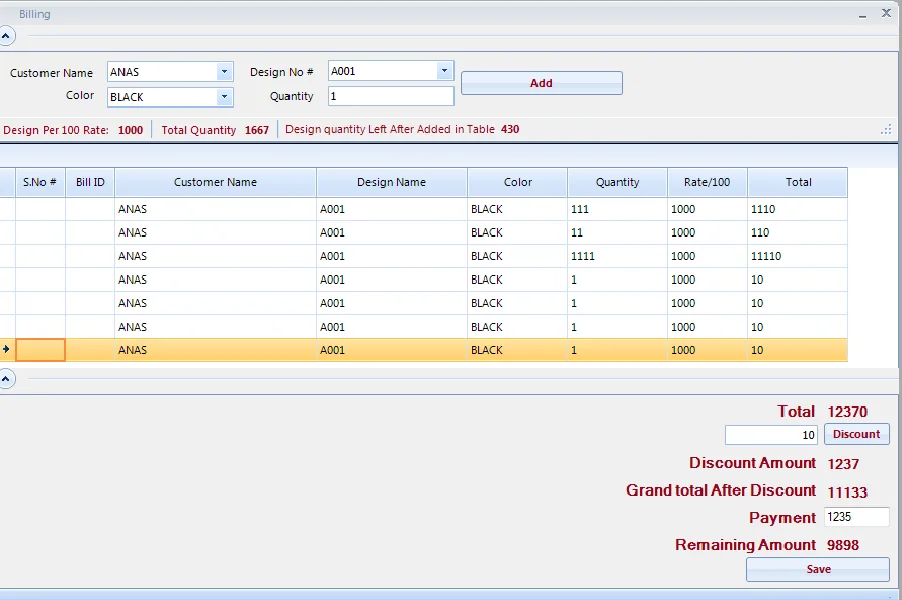Select the quantity cell showing 11
The width and height of the screenshot is (902, 600).
tap(617, 233)
